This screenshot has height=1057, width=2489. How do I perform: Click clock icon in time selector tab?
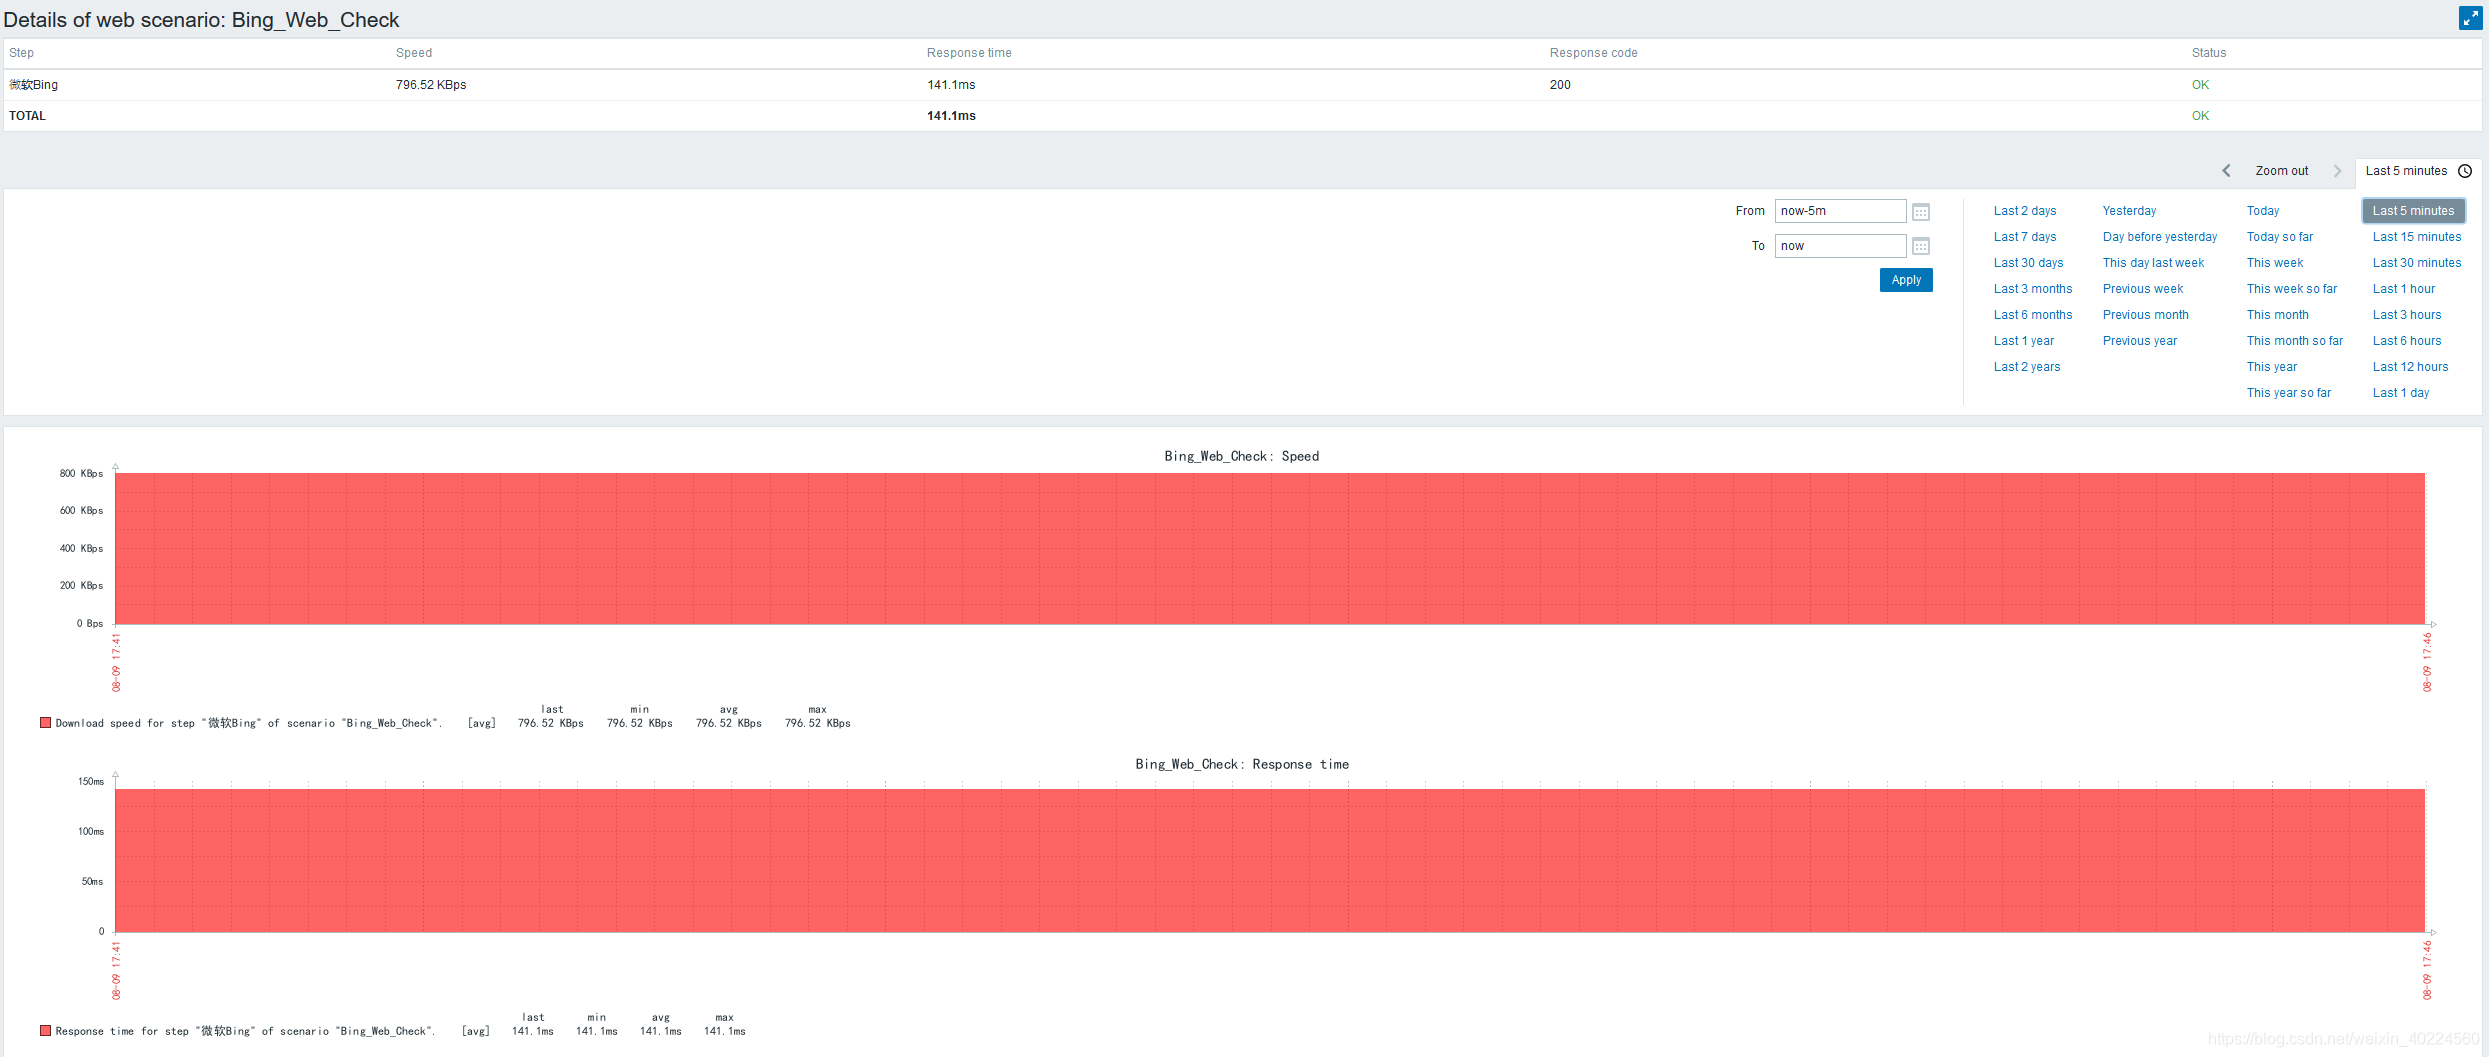pyautogui.click(x=2465, y=171)
